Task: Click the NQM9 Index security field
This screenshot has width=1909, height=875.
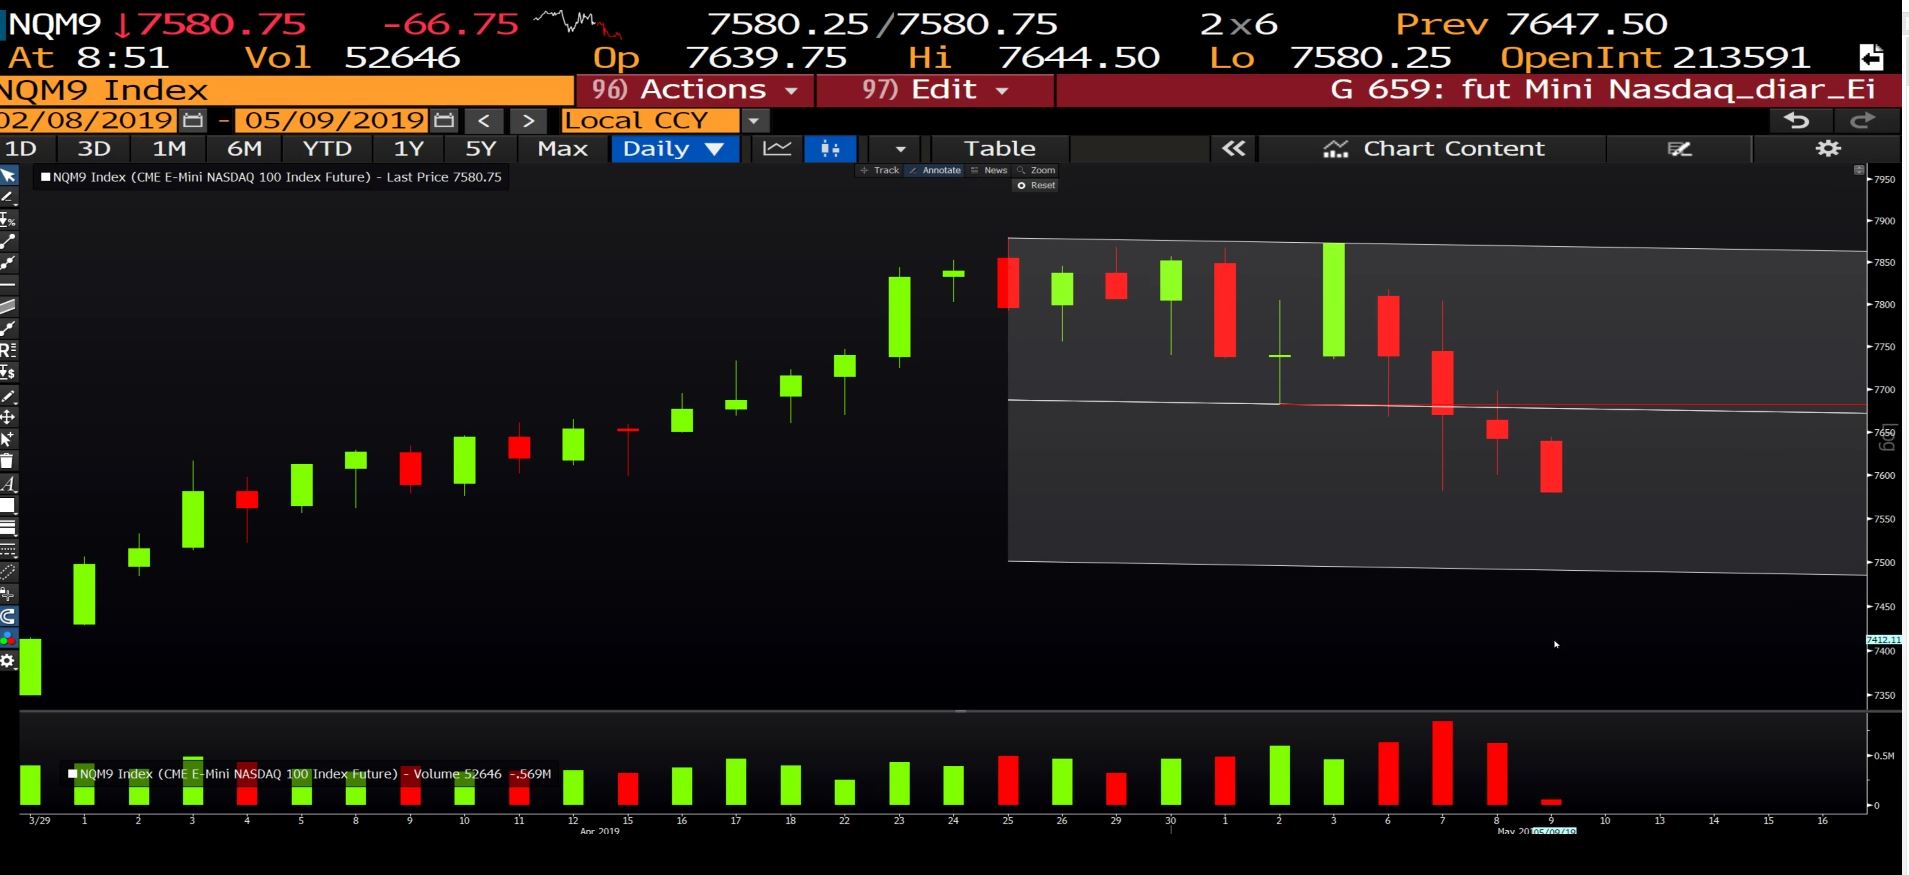Action: pos(287,90)
